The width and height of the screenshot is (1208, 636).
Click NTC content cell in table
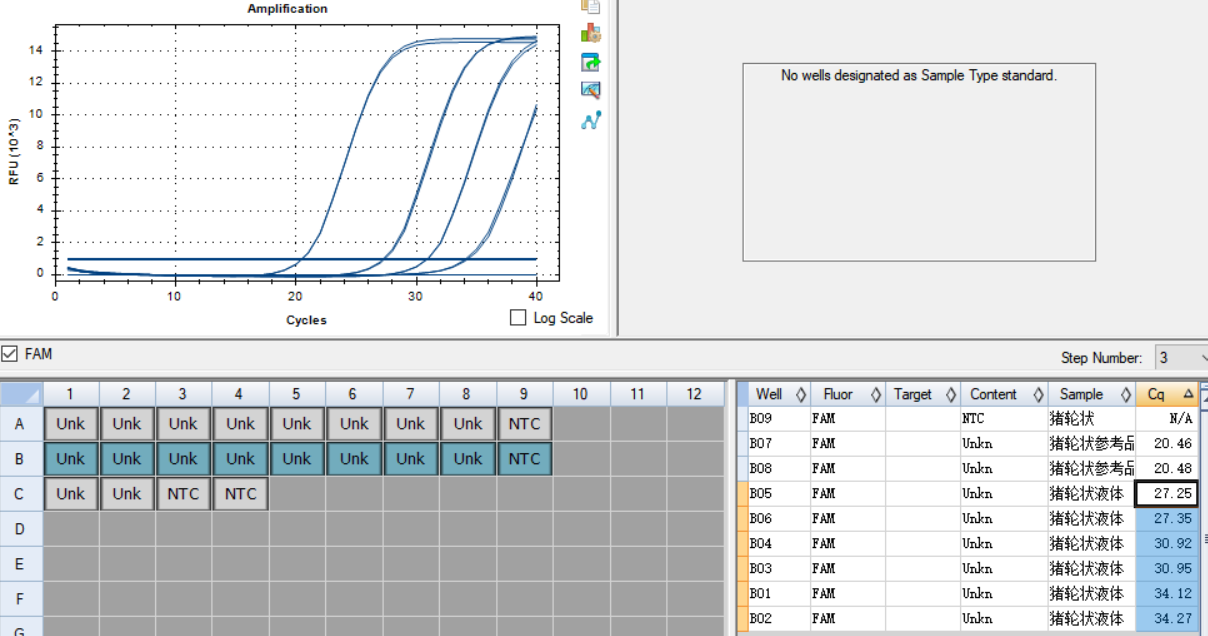(1003, 419)
